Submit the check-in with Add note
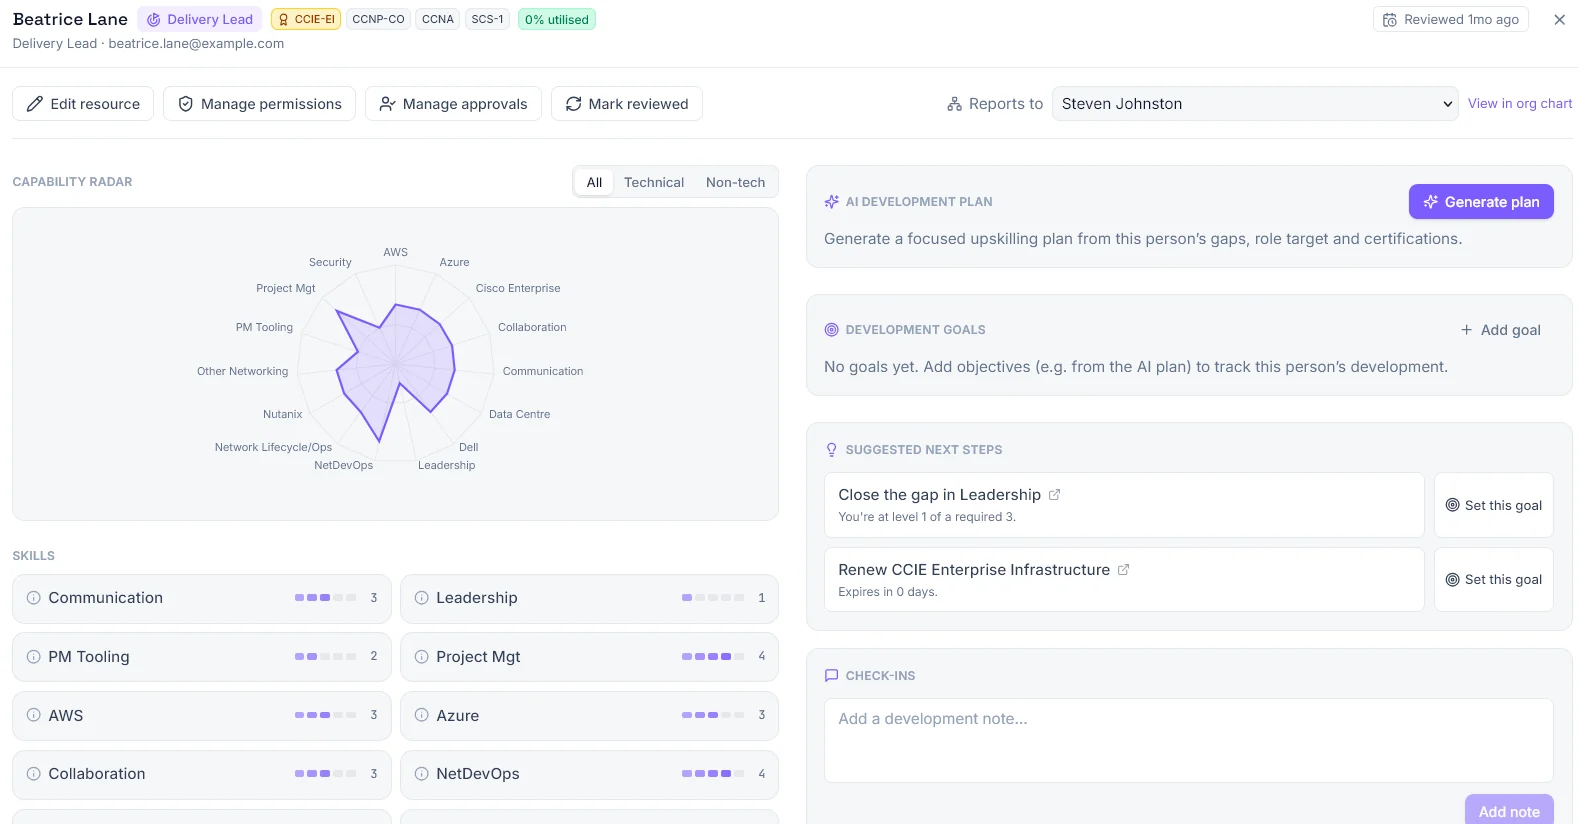This screenshot has width=1578, height=824. [1509, 811]
